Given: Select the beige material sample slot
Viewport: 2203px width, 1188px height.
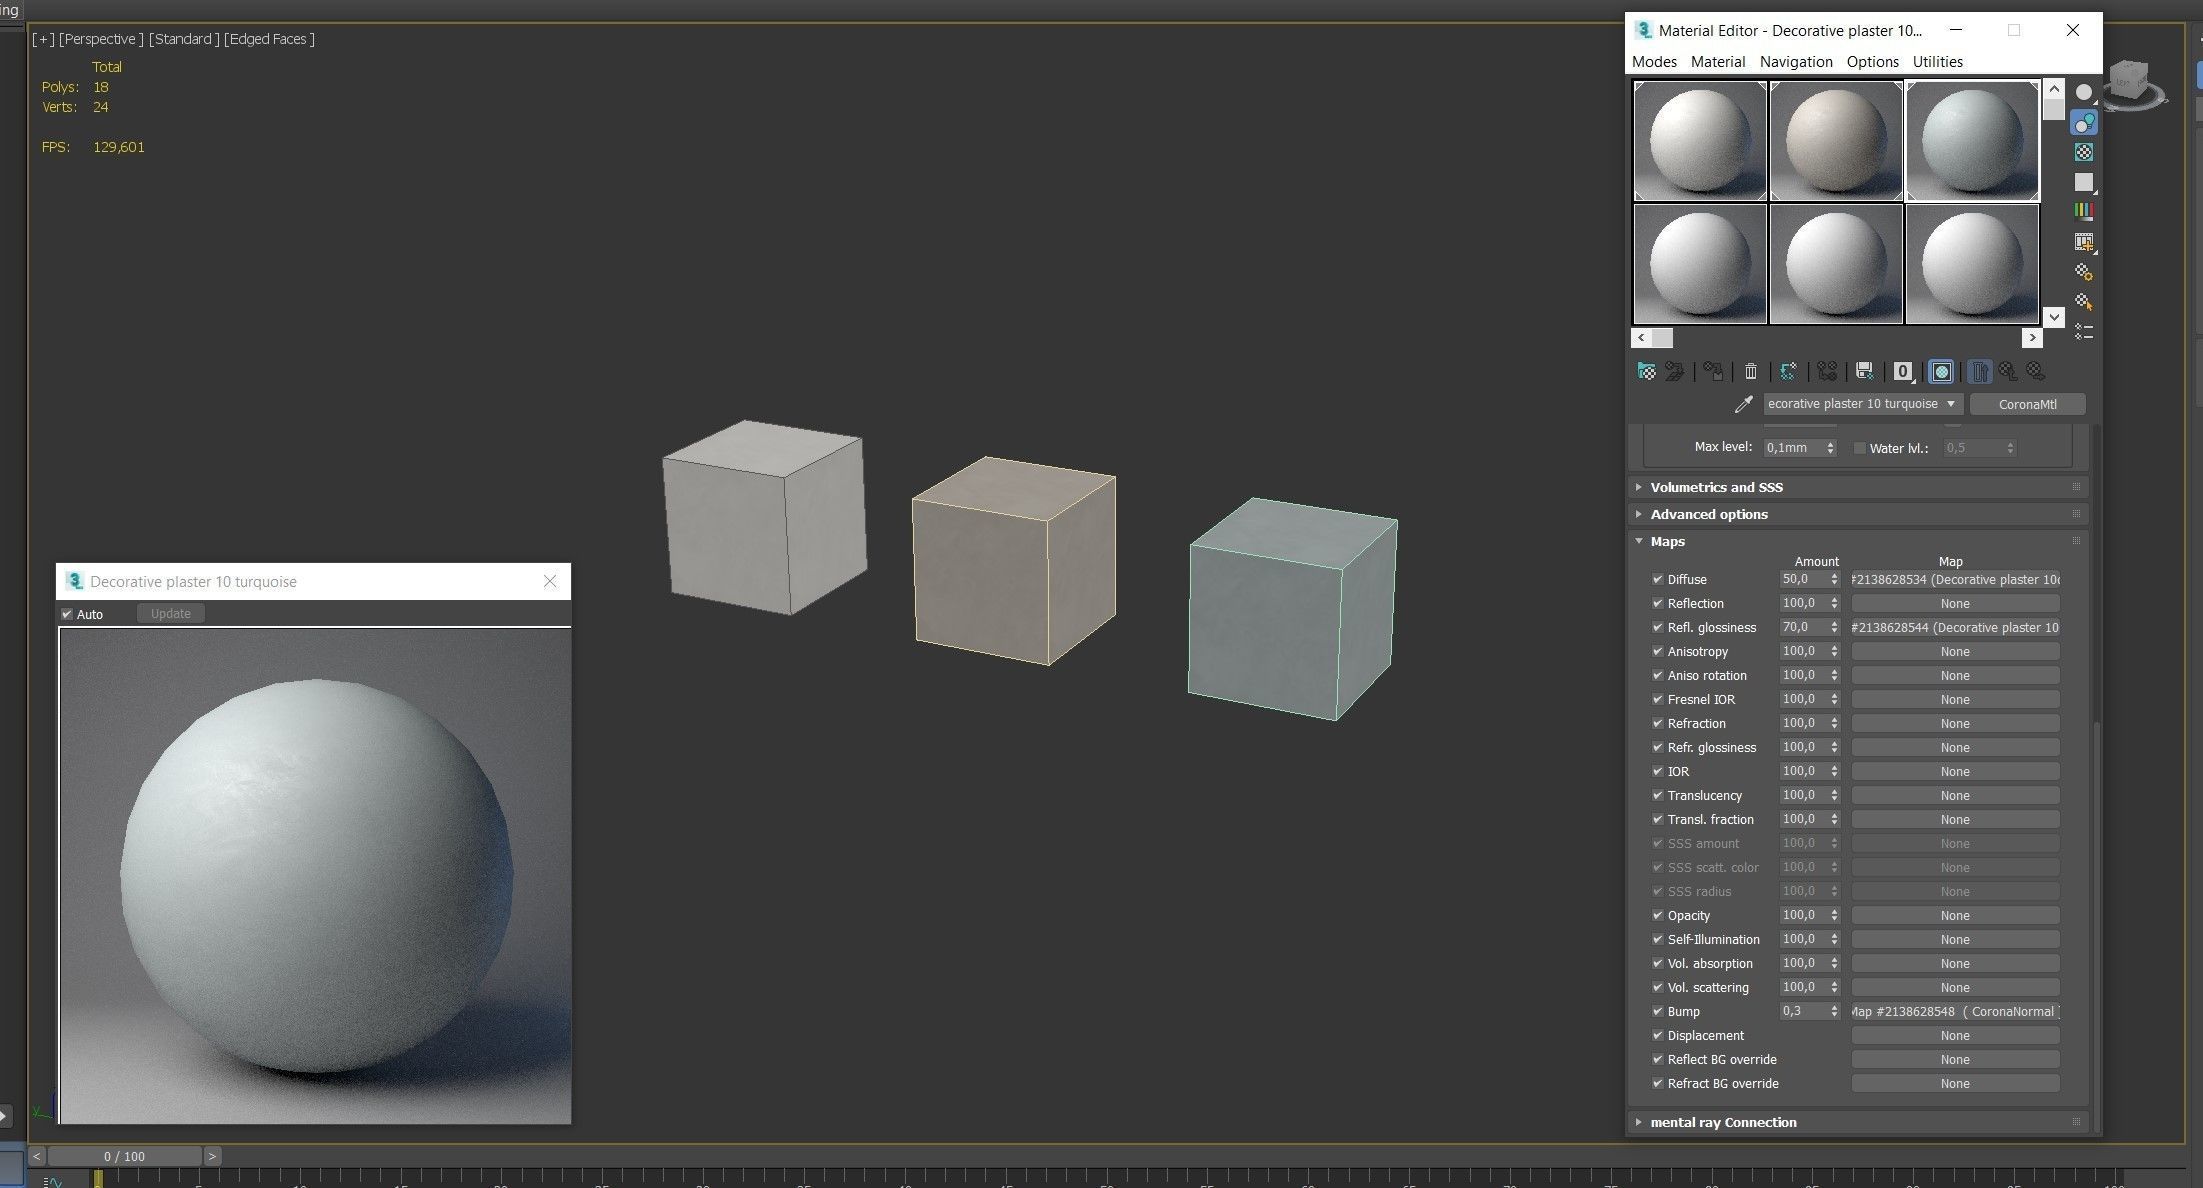Looking at the screenshot, I should 1835,141.
